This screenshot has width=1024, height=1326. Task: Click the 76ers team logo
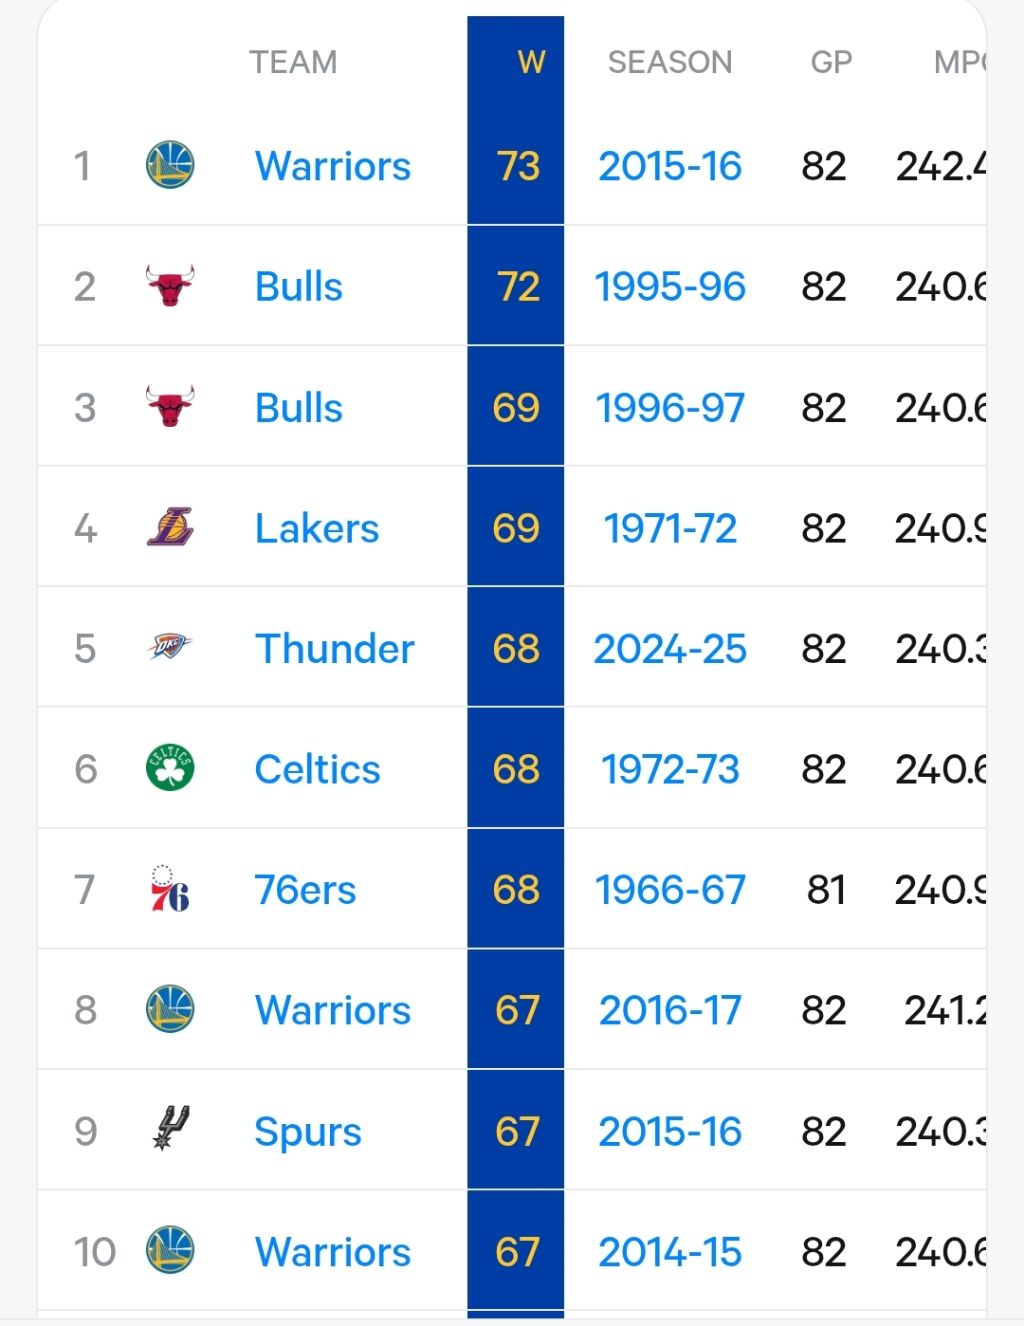(170, 890)
